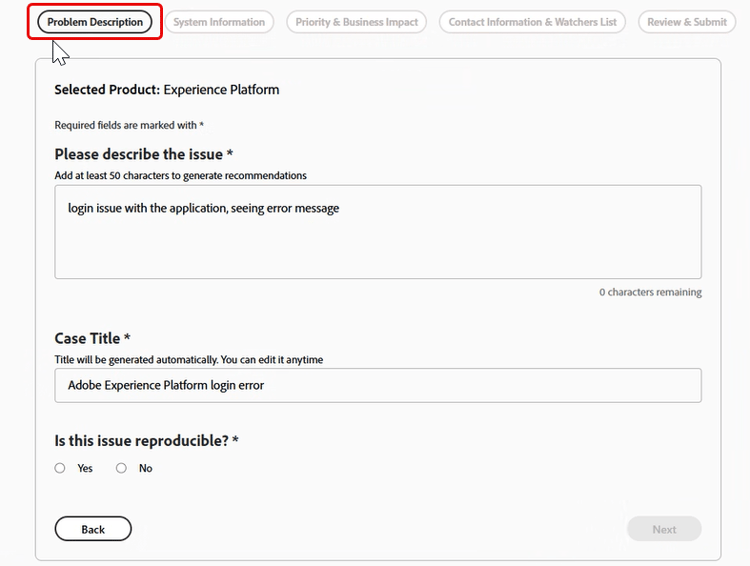The height and width of the screenshot is (566, 750).
Task: Select Yes for issue reproducible
Action: (60, 468)
